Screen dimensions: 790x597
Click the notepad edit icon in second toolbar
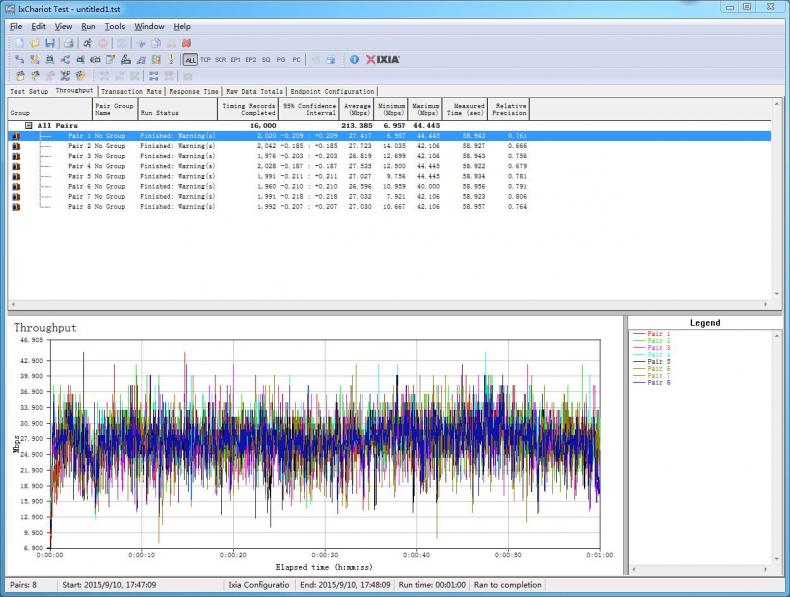(x=110, y=59)
